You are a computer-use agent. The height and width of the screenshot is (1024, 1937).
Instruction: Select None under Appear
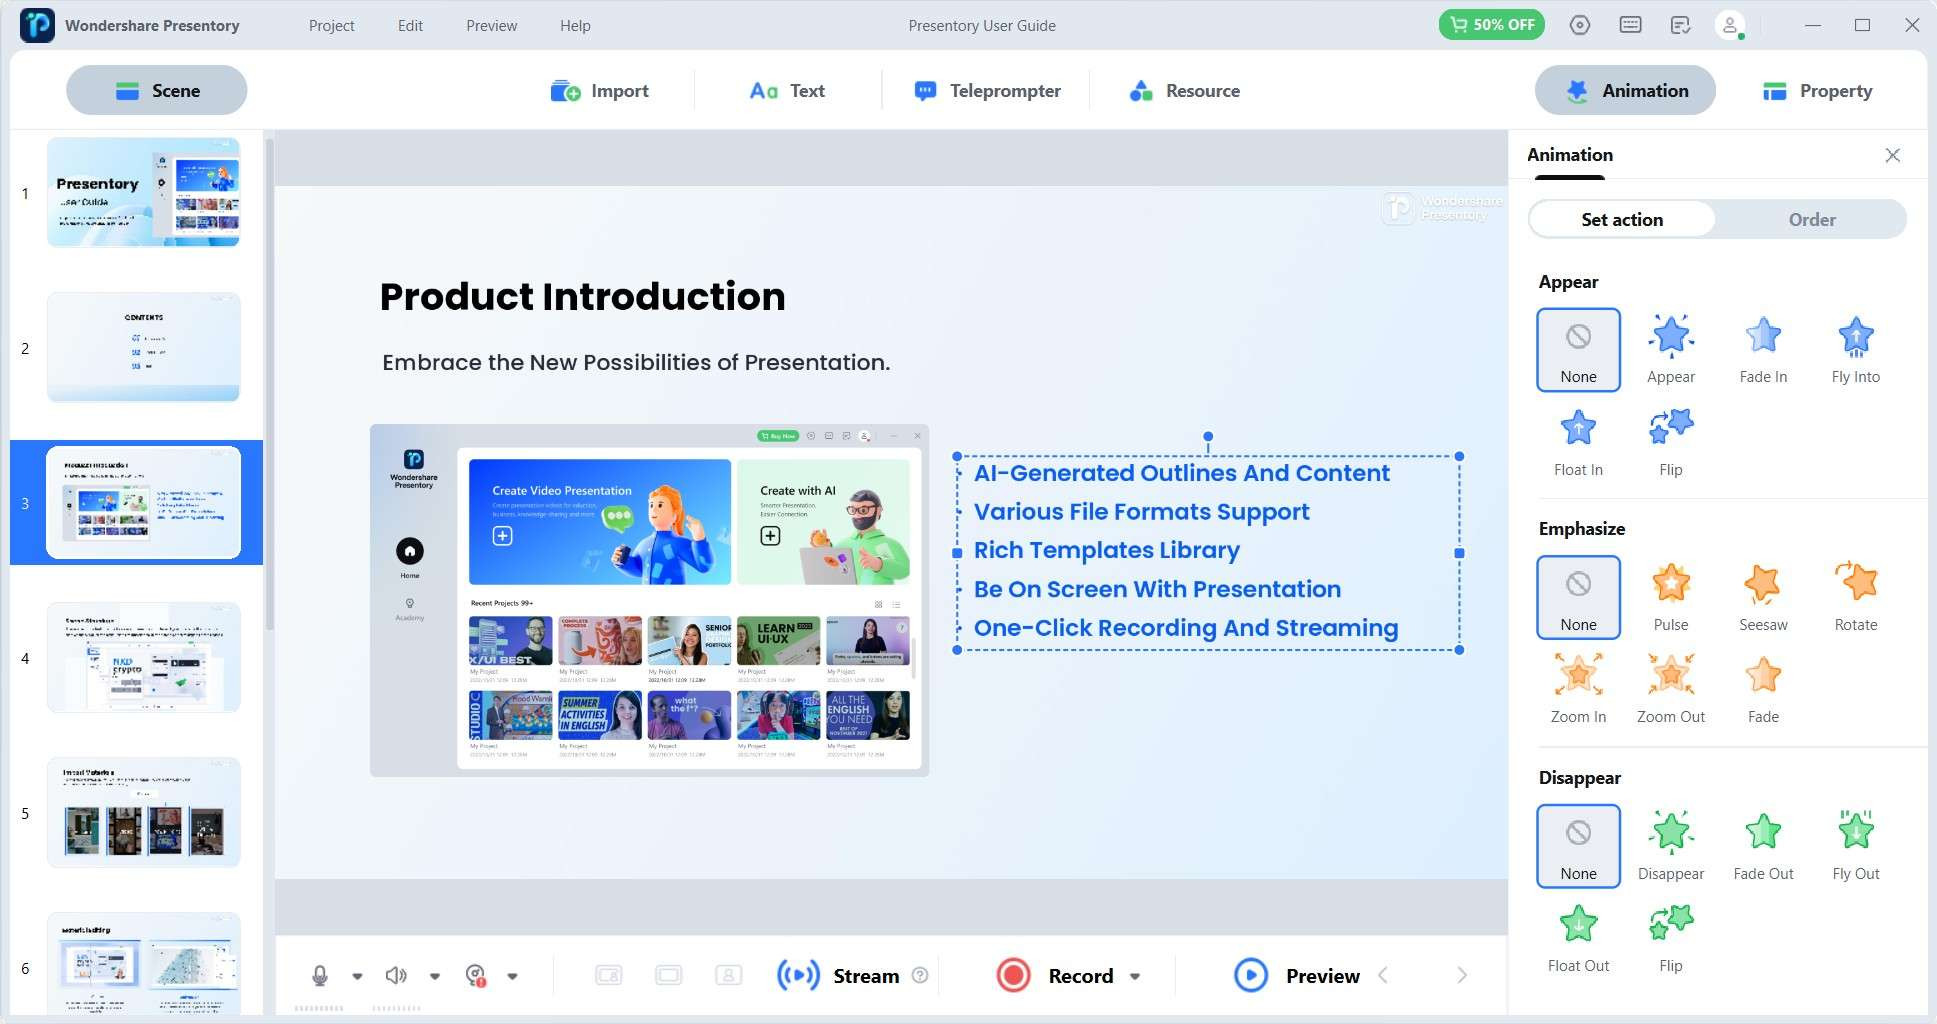pos(1578,349)
